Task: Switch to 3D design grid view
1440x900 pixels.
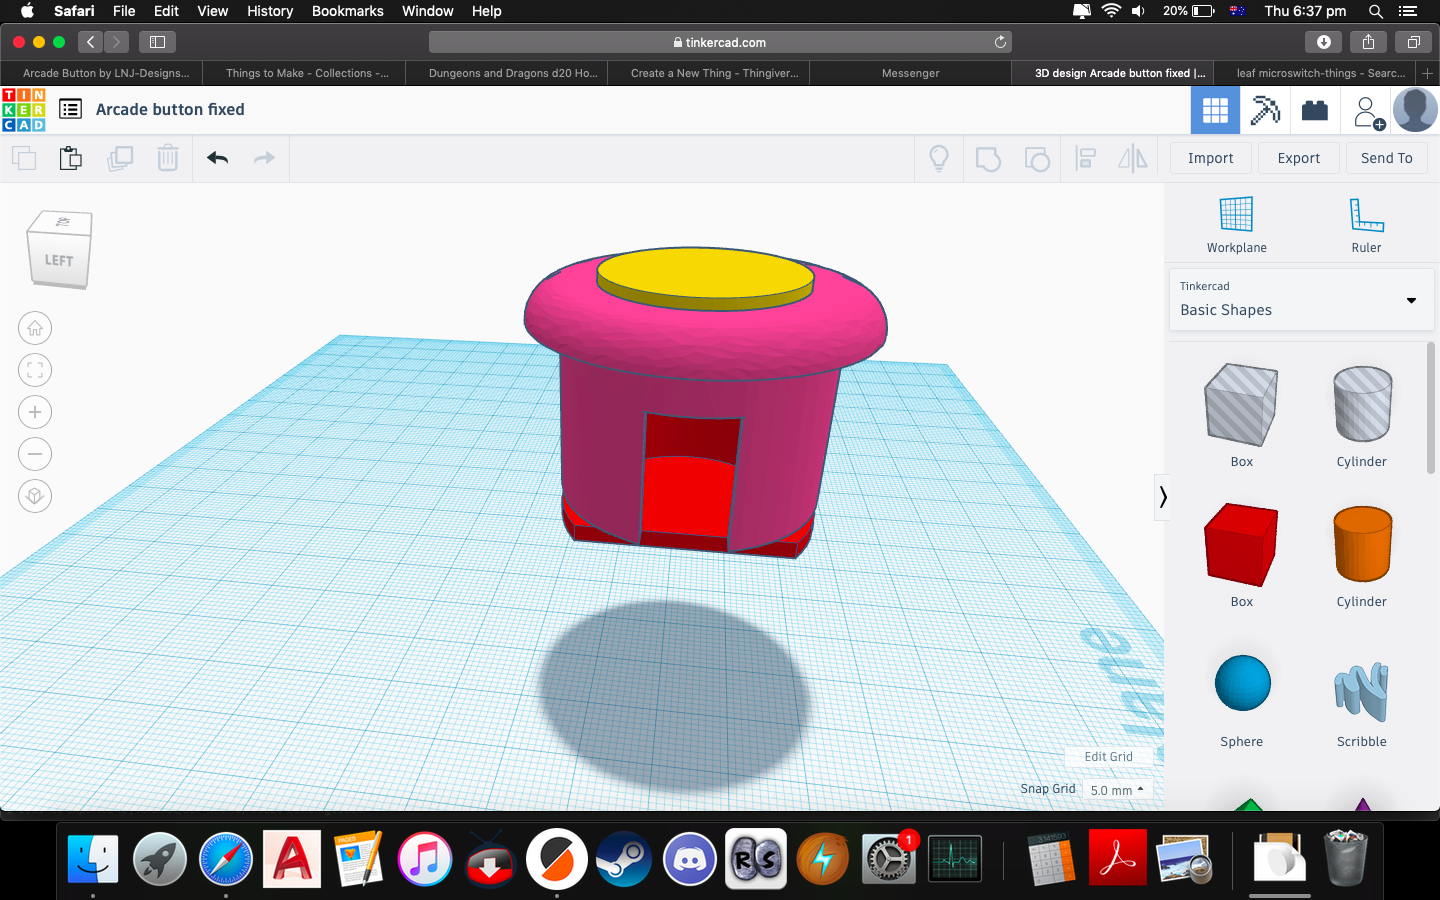Action: (x=1215, y=110)
